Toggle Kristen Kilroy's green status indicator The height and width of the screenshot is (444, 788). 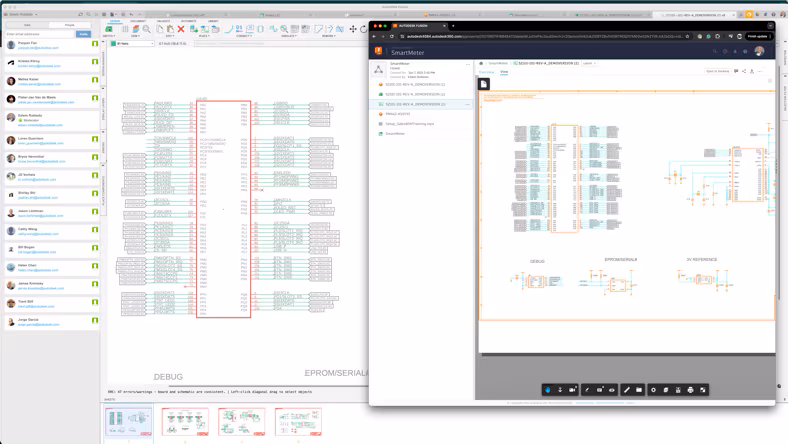(x=94, y=62)
